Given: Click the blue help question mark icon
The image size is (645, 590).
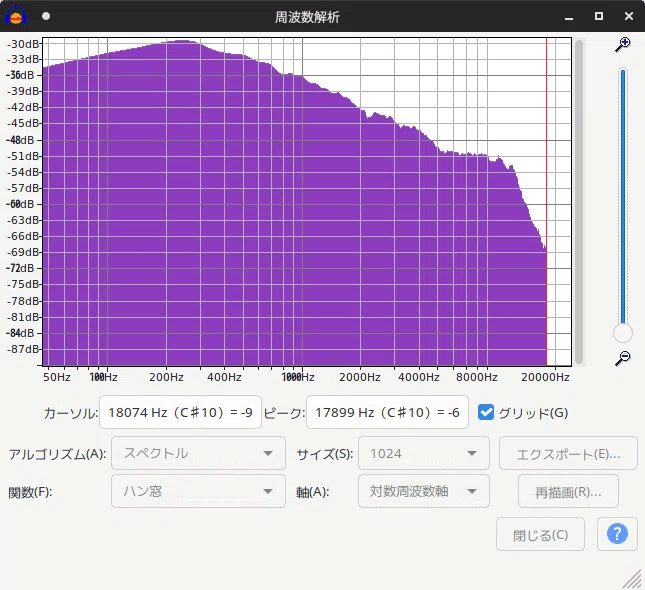Looking at the screenshot, I should [617, 534].
